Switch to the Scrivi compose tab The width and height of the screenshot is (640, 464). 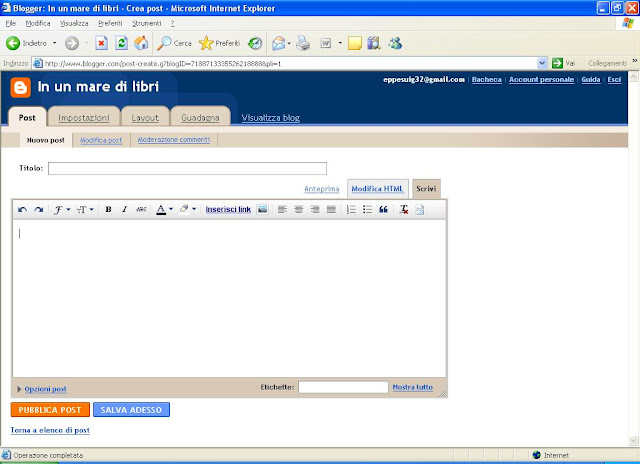pos(426,189)
